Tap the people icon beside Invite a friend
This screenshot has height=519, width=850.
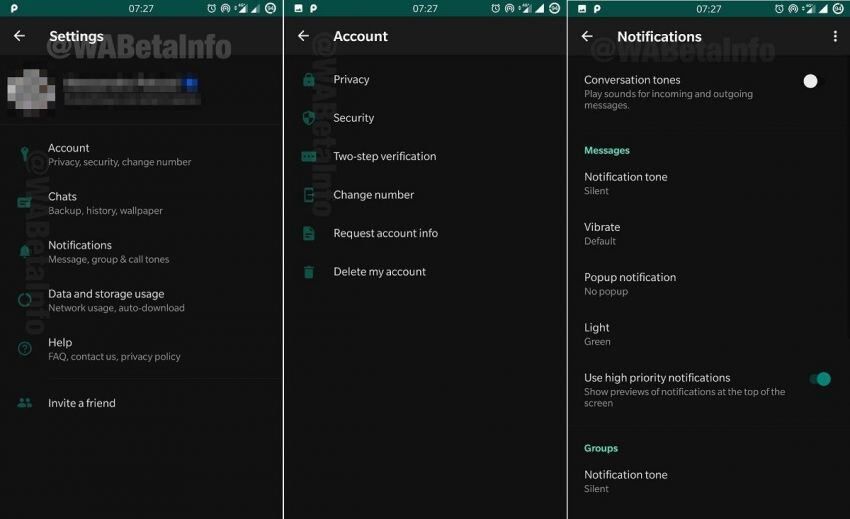25,403
